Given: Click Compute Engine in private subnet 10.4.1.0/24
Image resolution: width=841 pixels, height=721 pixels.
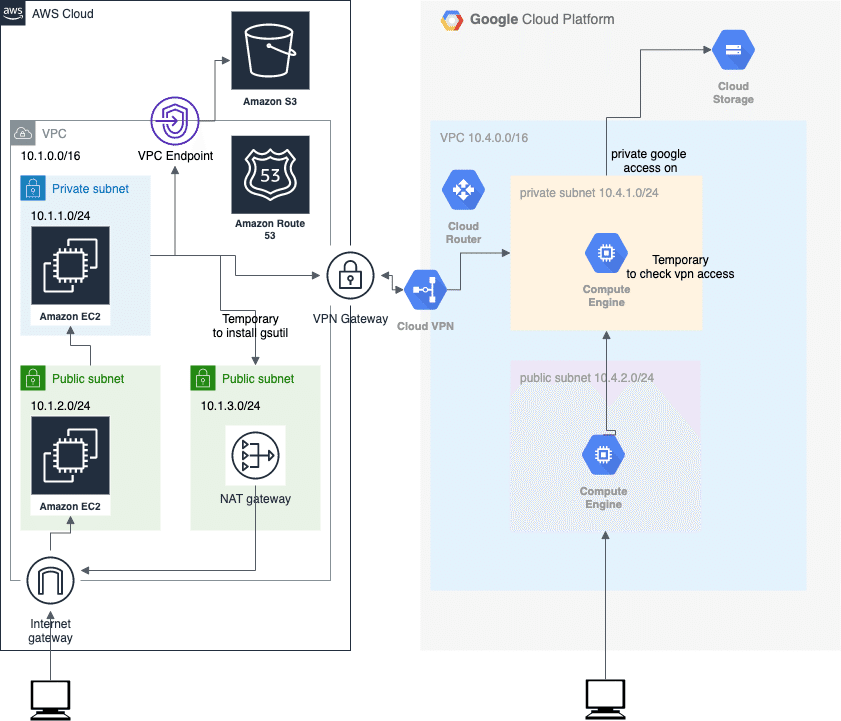Looking at the screenshot, I should tap(606, 253).
